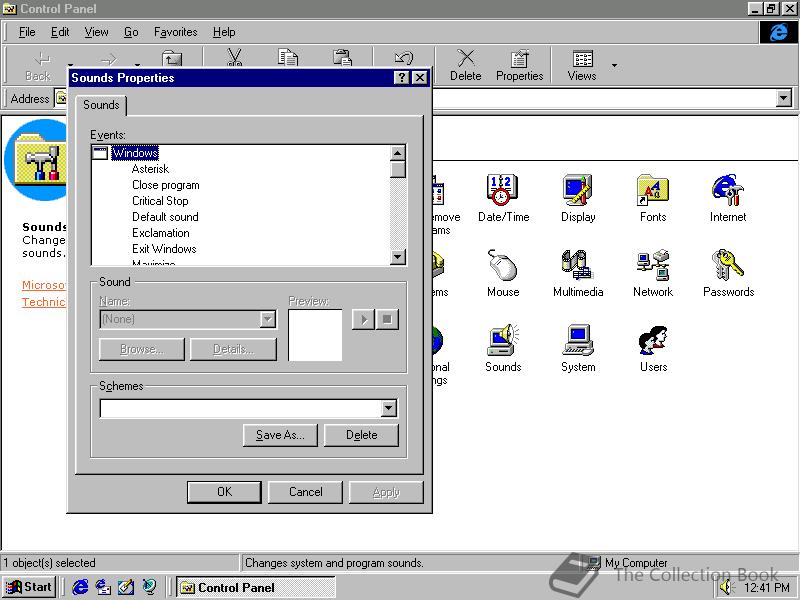Open the Back button history dropdown arrow
This screenshot has height=600, width=800.
tap(70, 65)
